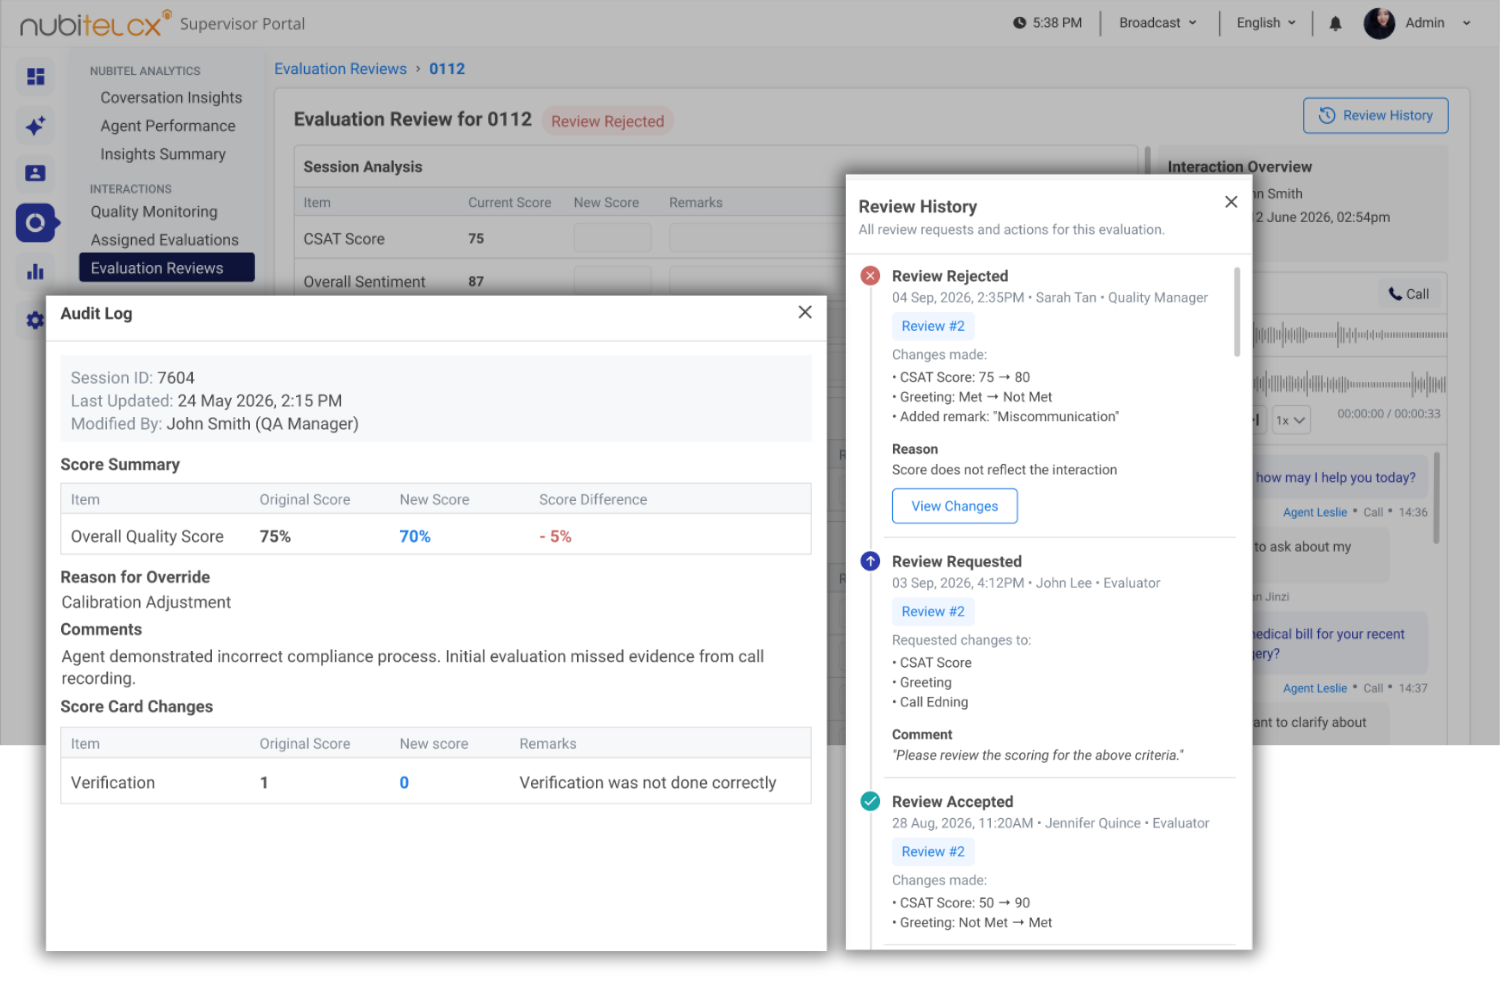Click the clock icon beside 5:38 PM
Image resolution: width=1500 pixels, height=1007 pixels.
1019,23
